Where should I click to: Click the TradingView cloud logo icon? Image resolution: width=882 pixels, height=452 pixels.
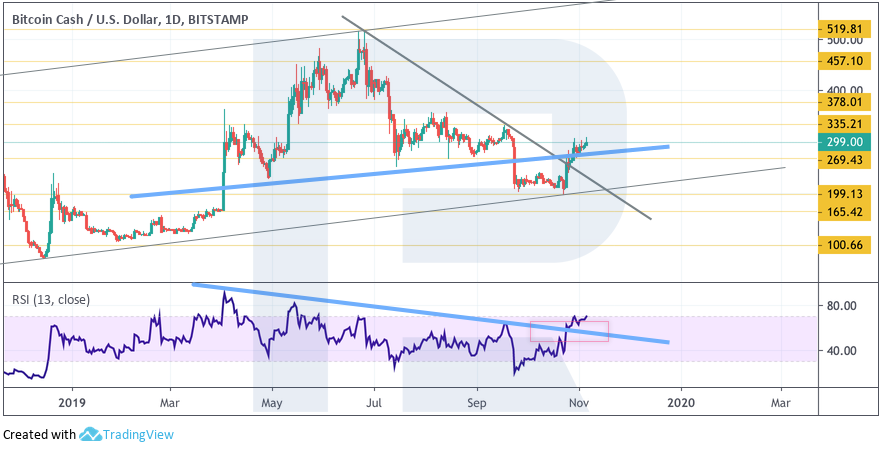tap(92, 435)
